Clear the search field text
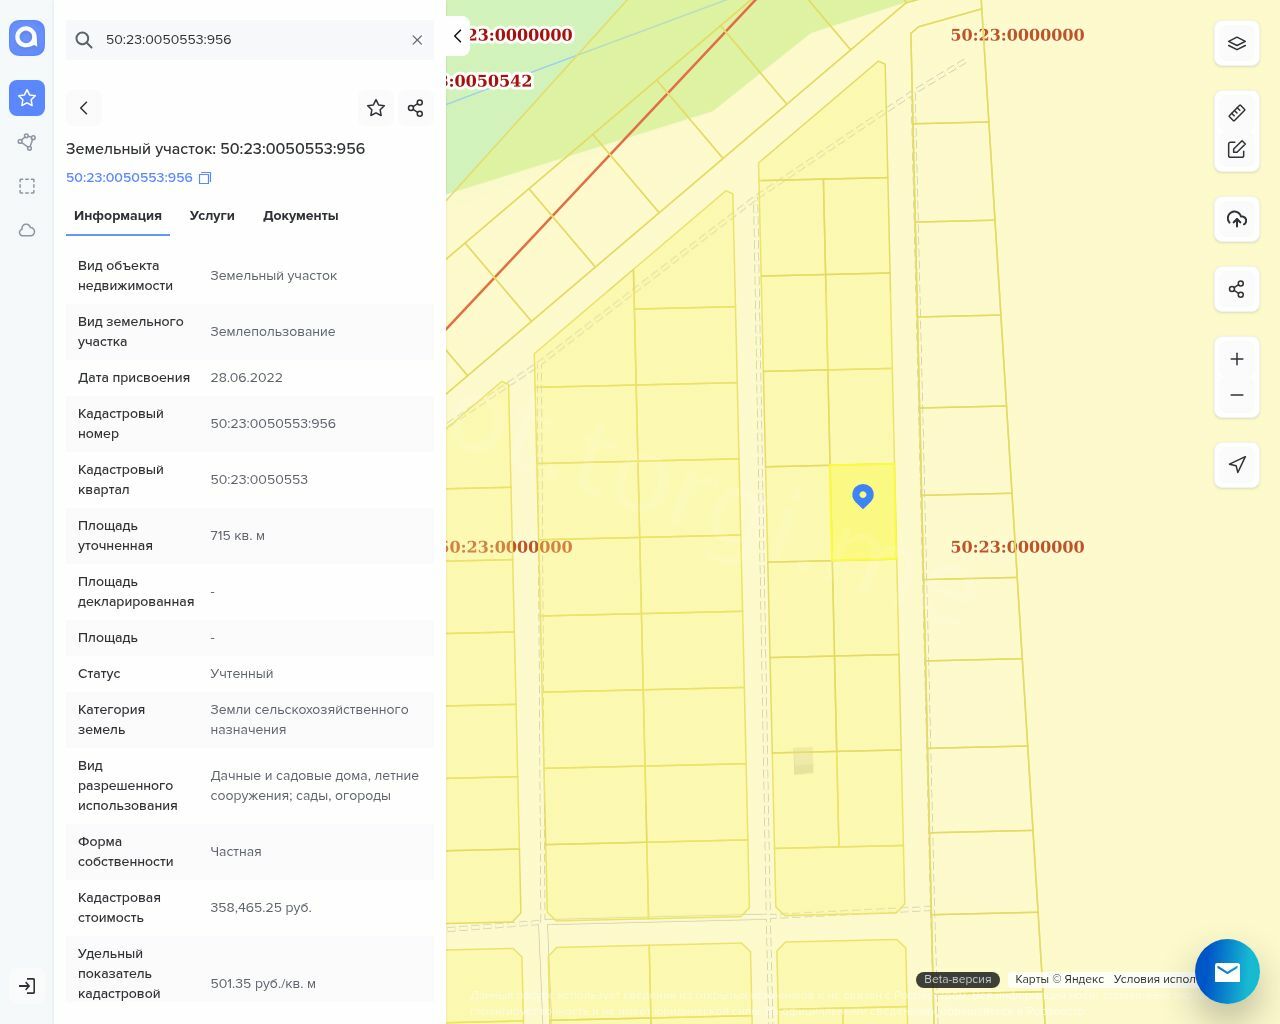 click(x=417, y=40)
